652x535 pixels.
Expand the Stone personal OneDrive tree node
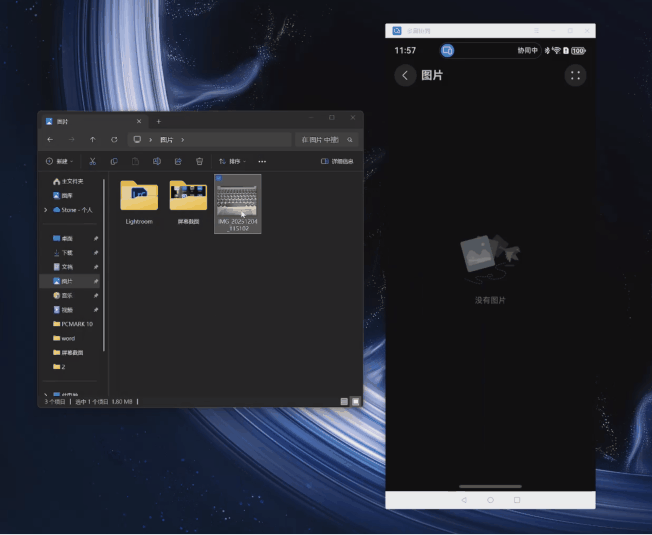[x=45, y=210]
